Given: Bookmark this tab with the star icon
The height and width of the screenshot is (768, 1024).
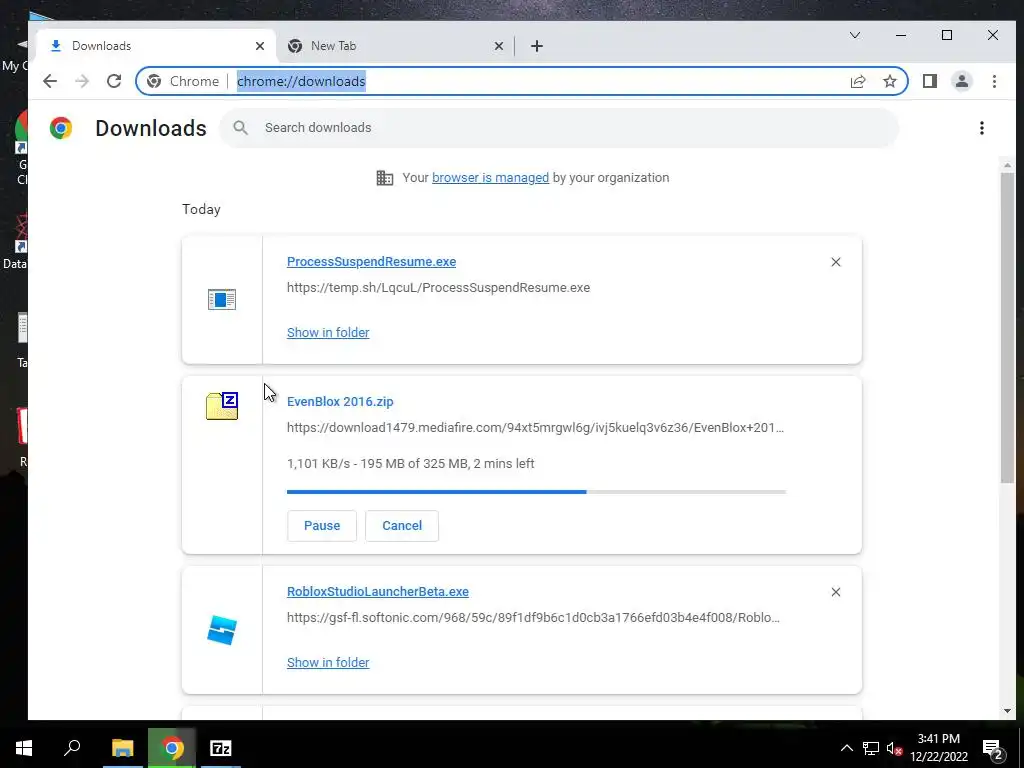Looking at the screenshot, I should click(889, 81).
